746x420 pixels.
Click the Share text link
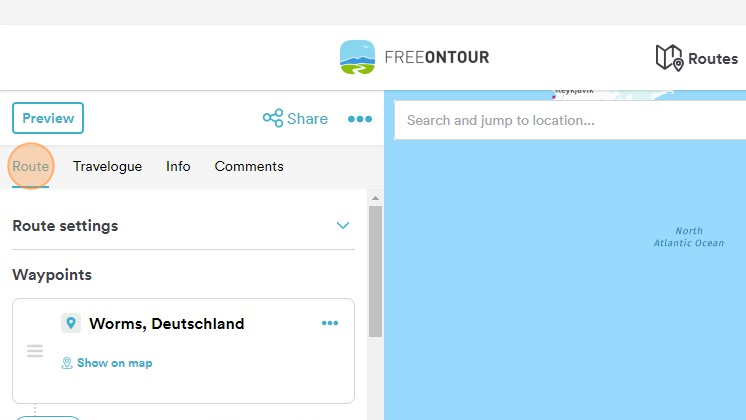click(x=307, y=118)
